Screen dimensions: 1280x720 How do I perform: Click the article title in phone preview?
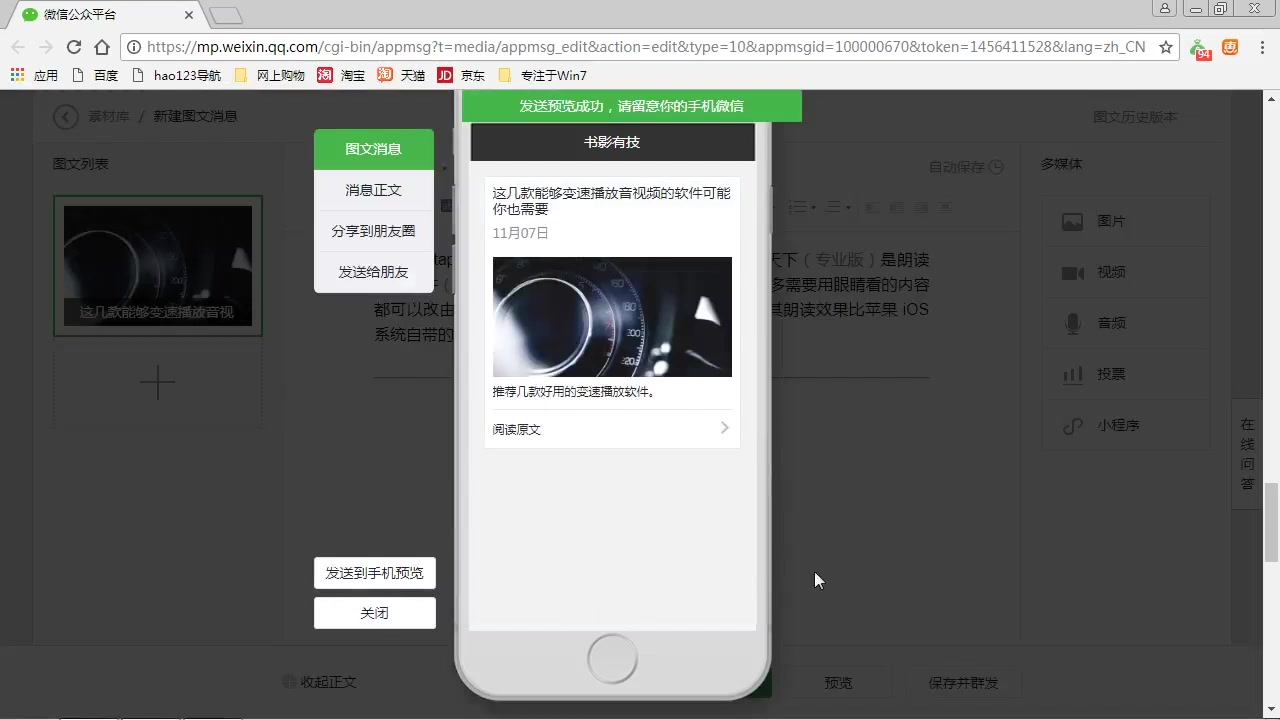612,201
